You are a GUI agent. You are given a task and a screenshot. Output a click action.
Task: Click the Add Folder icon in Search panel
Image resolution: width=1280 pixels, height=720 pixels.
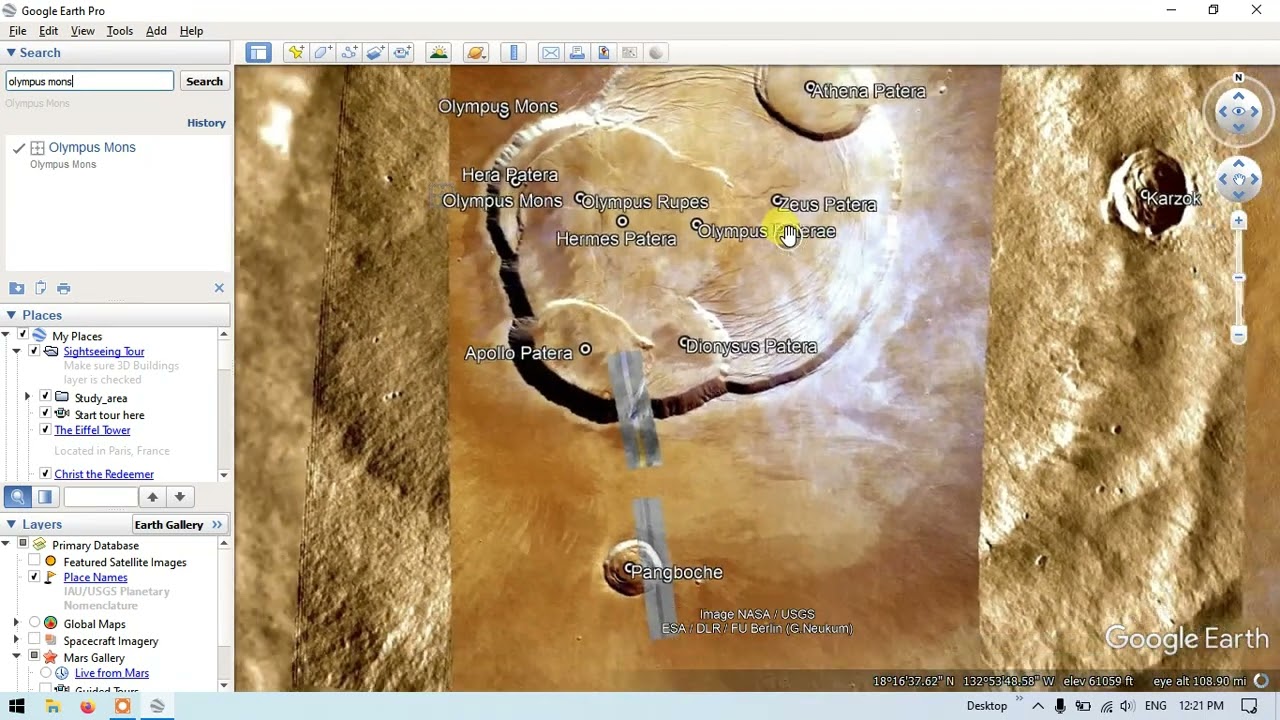pos(17,288)
